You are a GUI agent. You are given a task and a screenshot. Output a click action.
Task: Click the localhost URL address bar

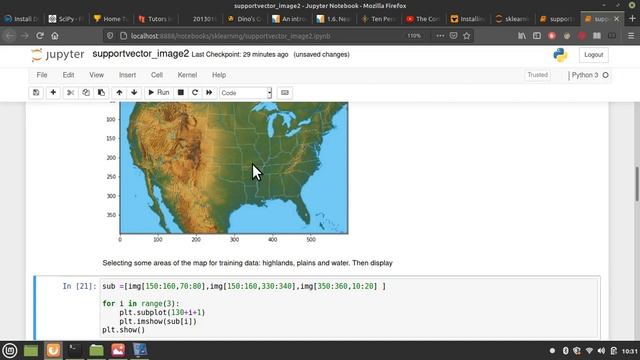click(x=231, y=36)
